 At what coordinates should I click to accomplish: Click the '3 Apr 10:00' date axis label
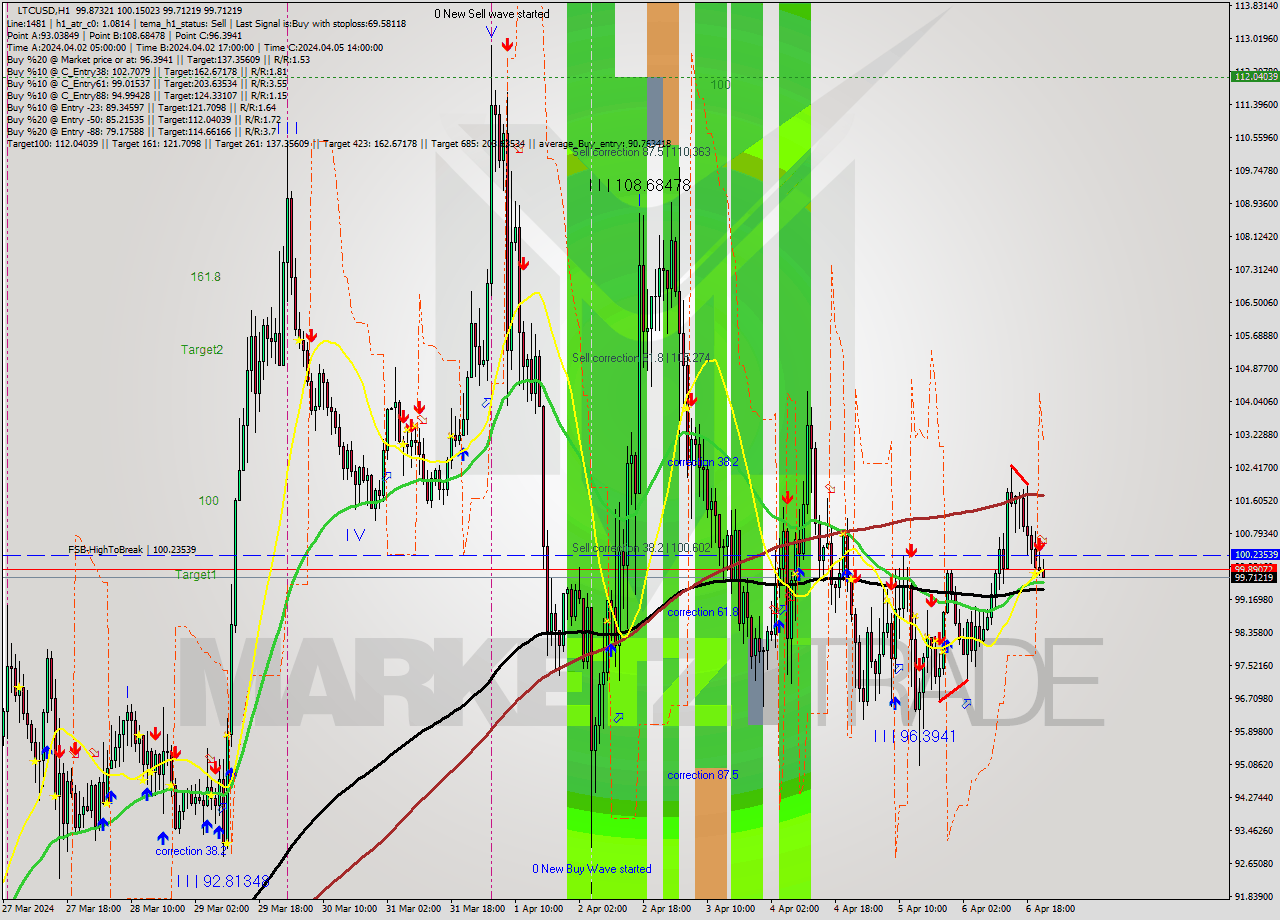tap(730, 909)
